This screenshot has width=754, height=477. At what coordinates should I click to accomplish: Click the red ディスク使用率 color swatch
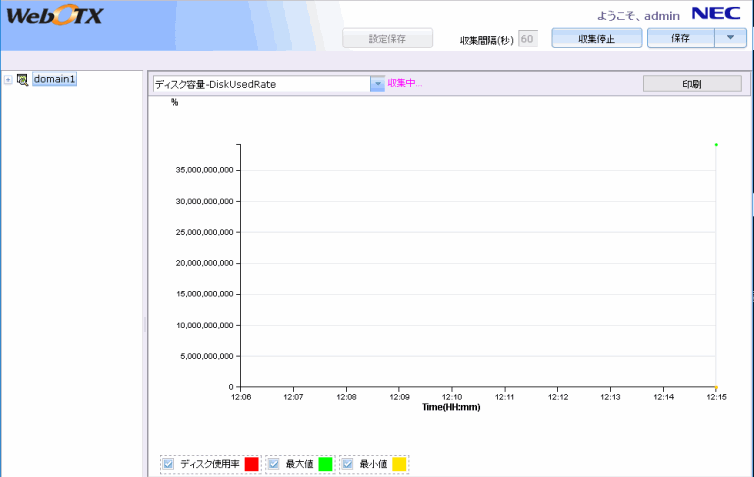click(x=251, y=464)
